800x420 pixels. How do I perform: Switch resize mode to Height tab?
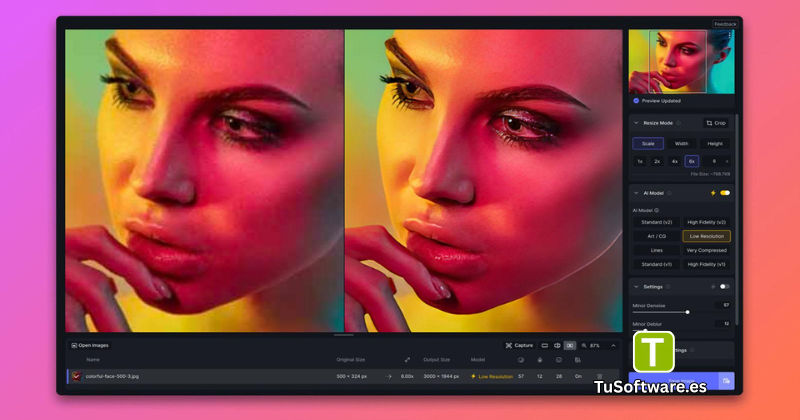(x=715, y=144)
